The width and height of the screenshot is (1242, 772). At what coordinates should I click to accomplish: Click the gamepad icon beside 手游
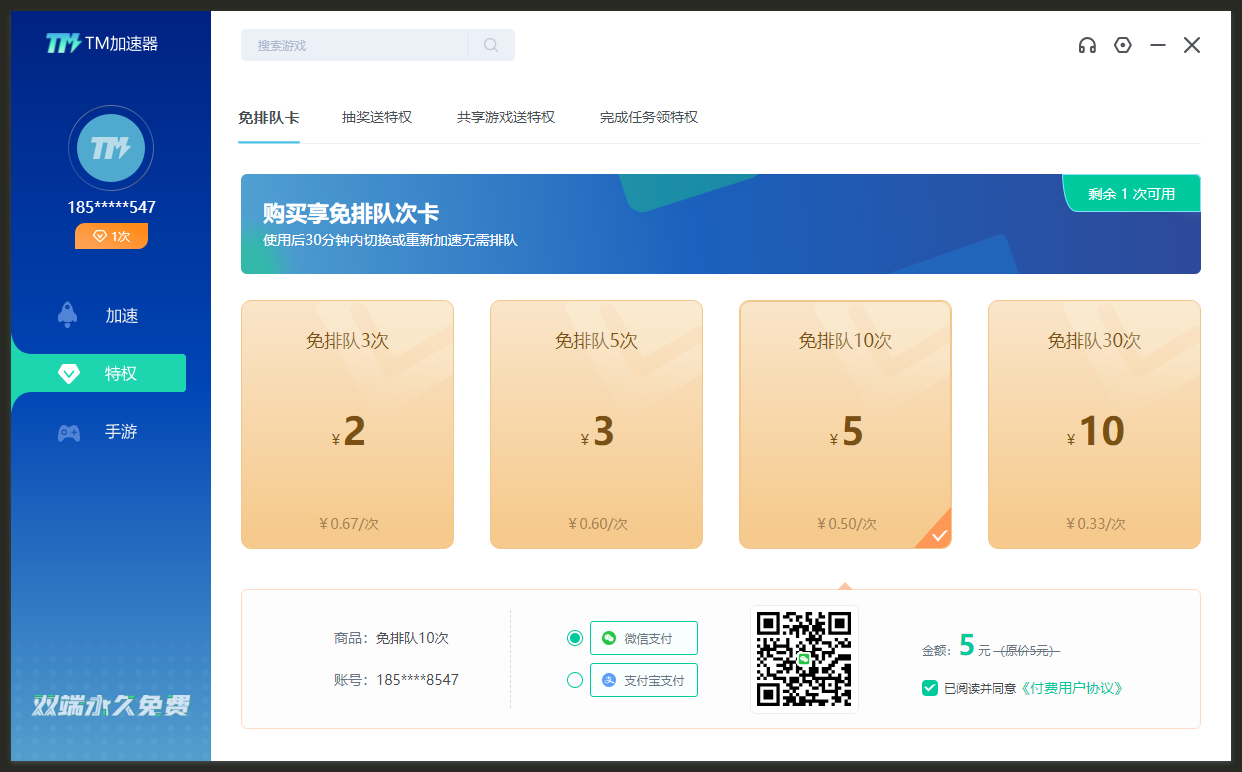tap(68, 433)
